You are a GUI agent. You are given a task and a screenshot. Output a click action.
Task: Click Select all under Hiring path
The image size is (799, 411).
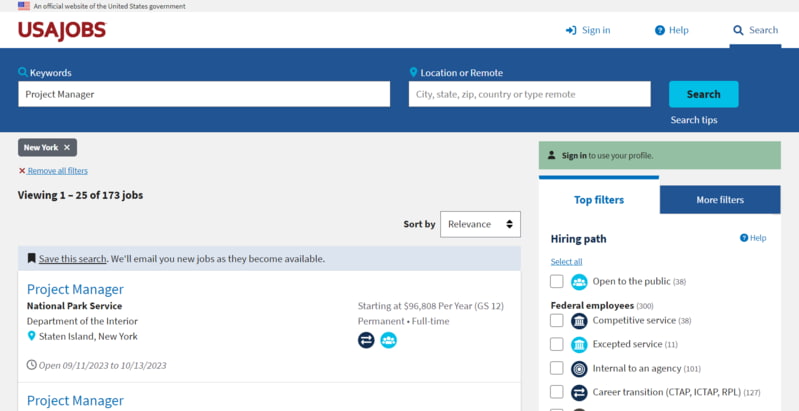click(x=566, y=262)
